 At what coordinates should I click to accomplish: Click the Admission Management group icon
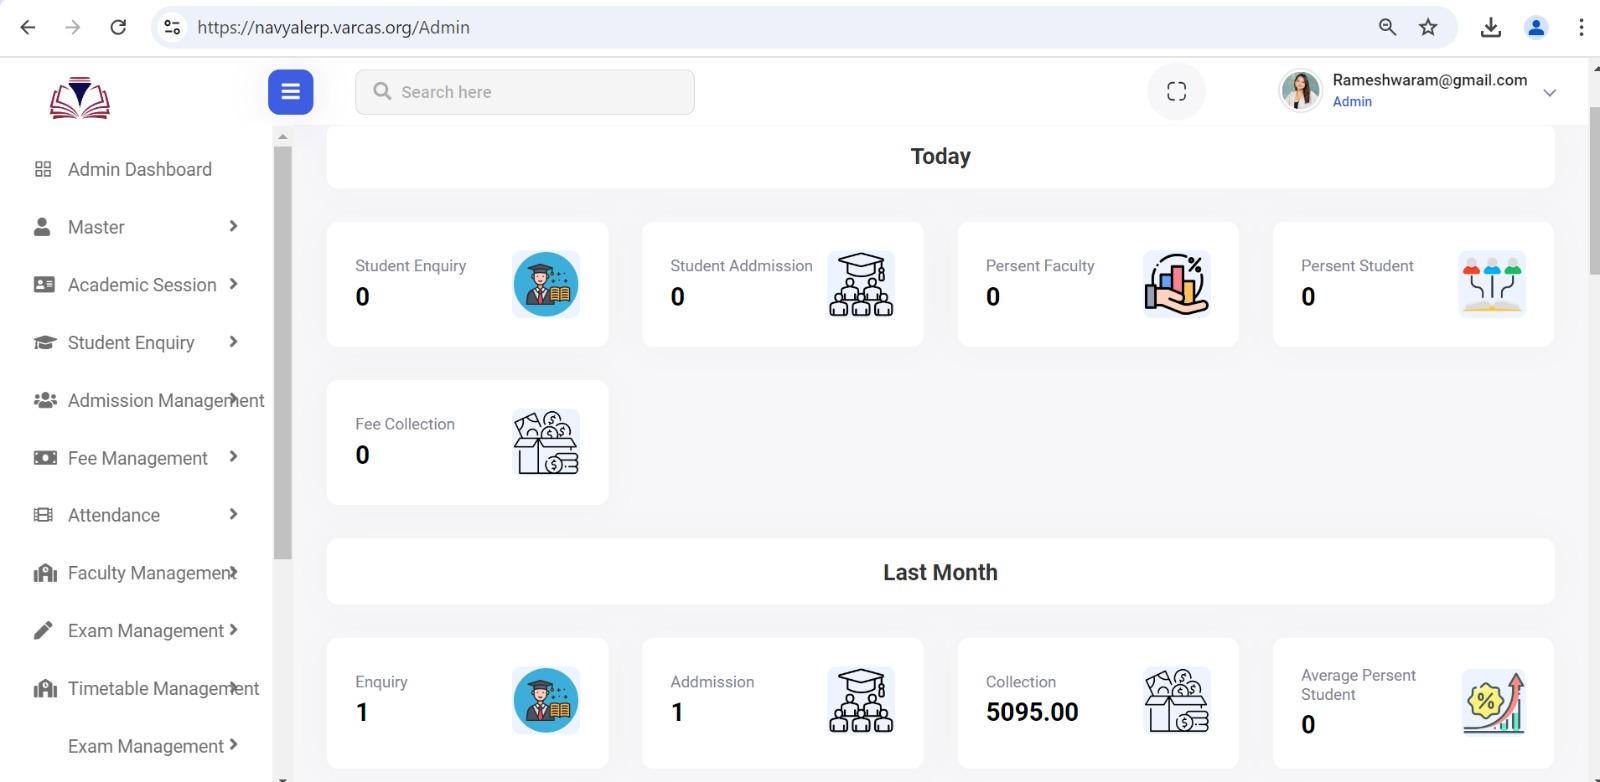[45, 400]
